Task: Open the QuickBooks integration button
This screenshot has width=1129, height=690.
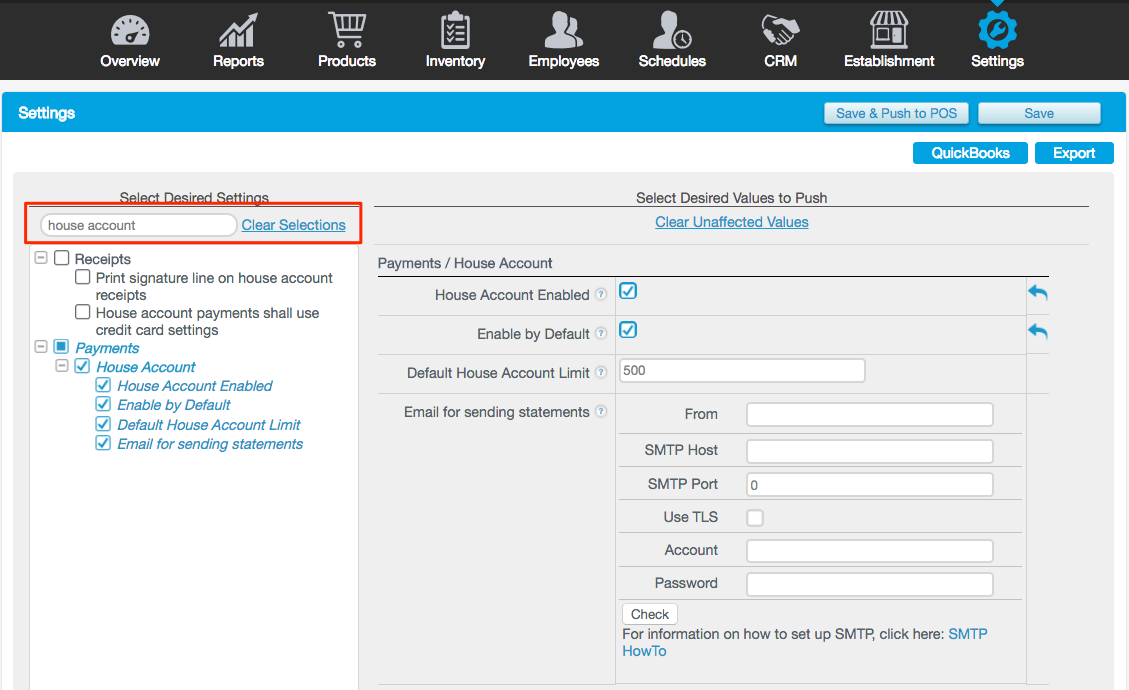Action: (x=969, y=152)
